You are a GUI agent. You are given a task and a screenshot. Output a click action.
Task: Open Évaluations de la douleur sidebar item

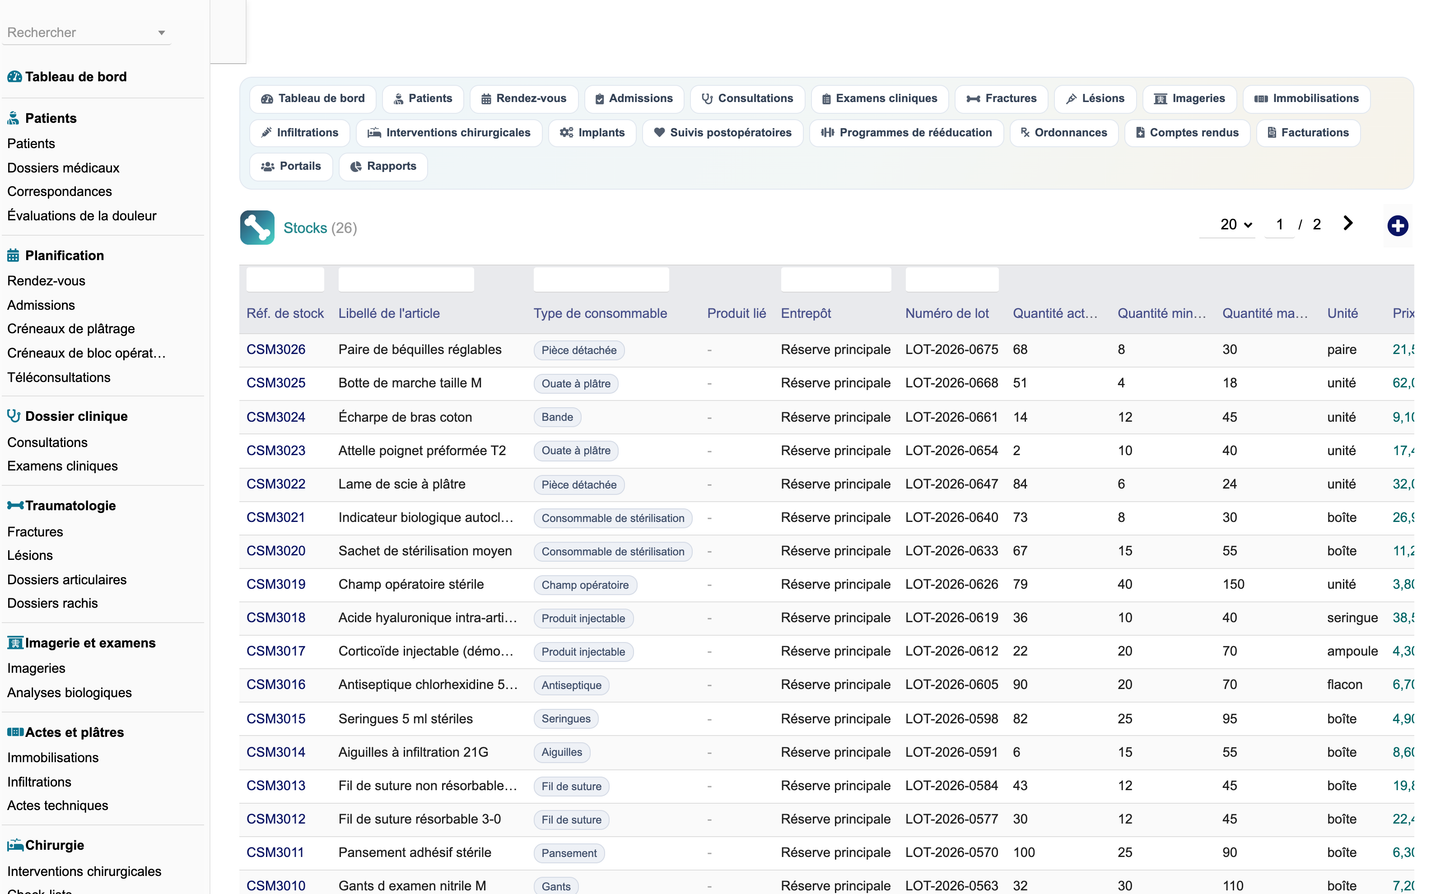(x=82, y=216)
